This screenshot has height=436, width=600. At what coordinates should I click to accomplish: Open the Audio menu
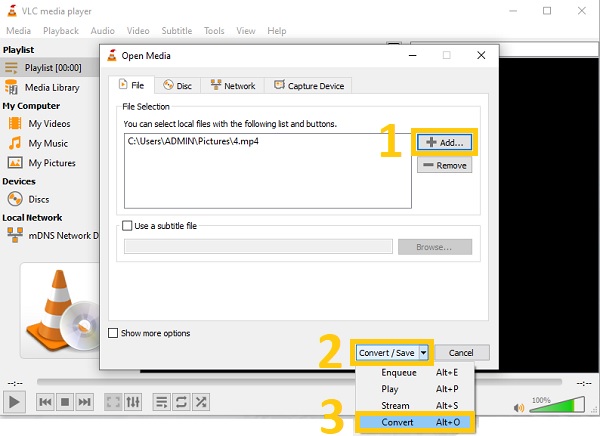point(103,31)
